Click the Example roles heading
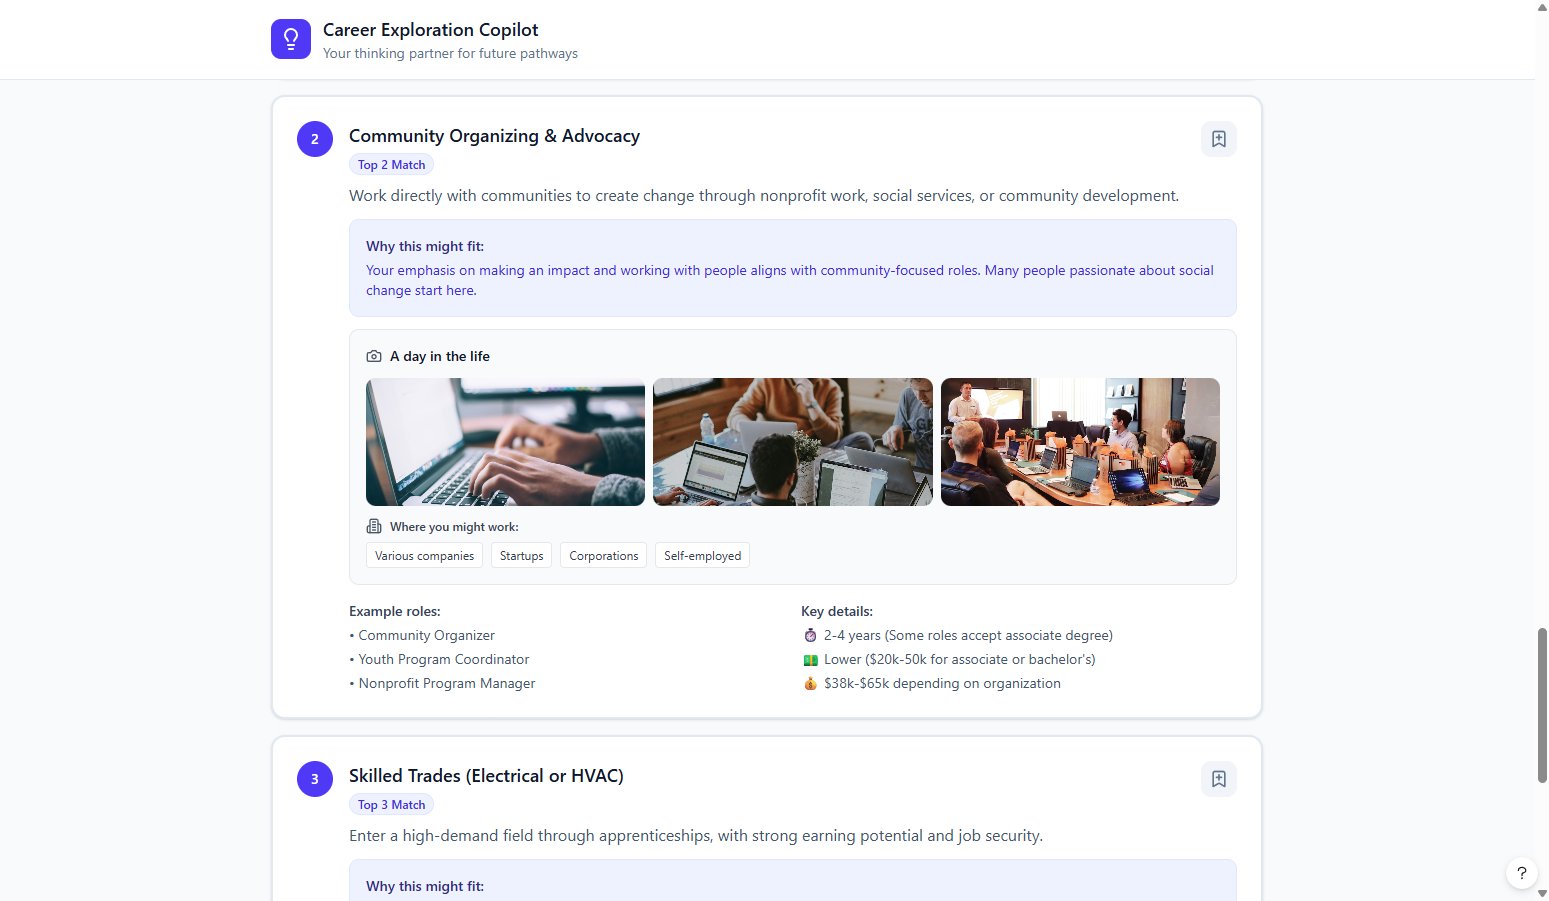Image resolution: width=1549 pixels, height=901 pixels. (x=395, y=611)
